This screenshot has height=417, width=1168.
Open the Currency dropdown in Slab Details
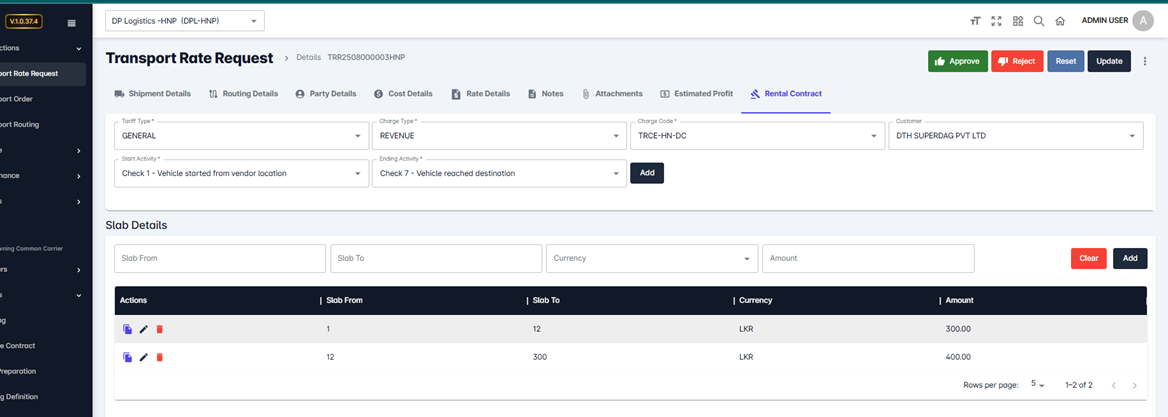(651, 258)
